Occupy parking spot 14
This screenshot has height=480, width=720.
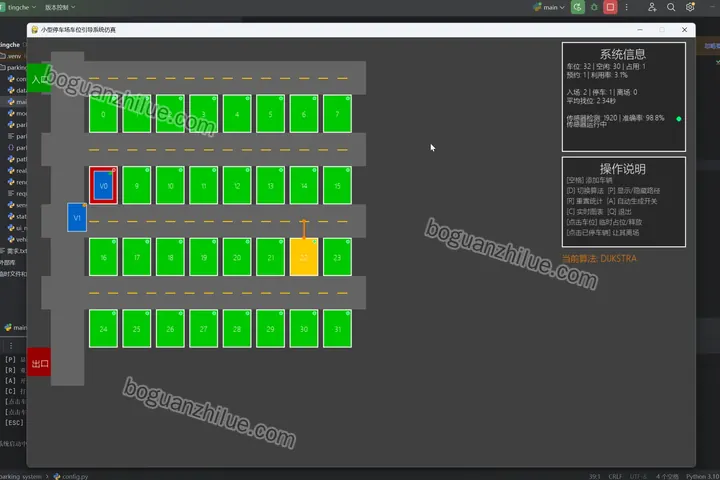pos(304,186)
